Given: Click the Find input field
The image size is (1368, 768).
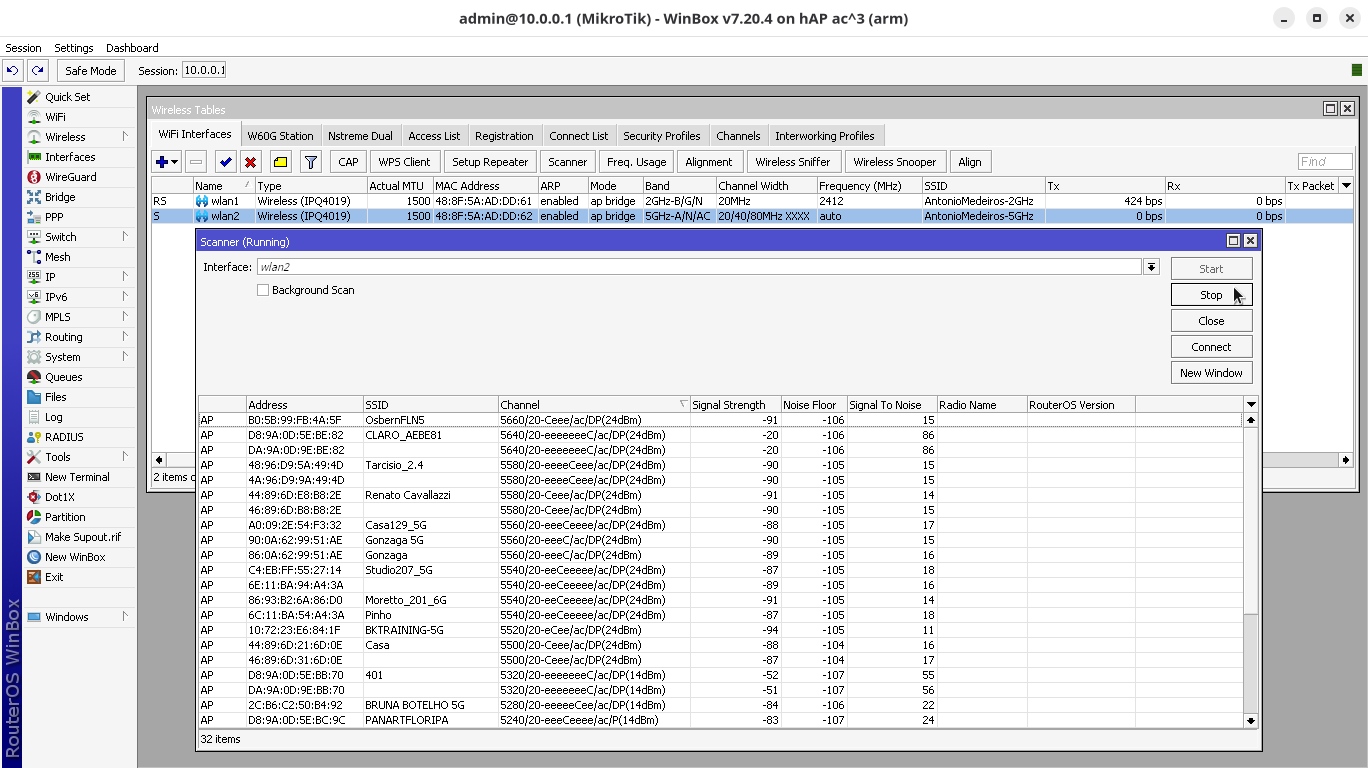Looking at the screenshot, I should pyautogui.click(x=1324, y=162).
